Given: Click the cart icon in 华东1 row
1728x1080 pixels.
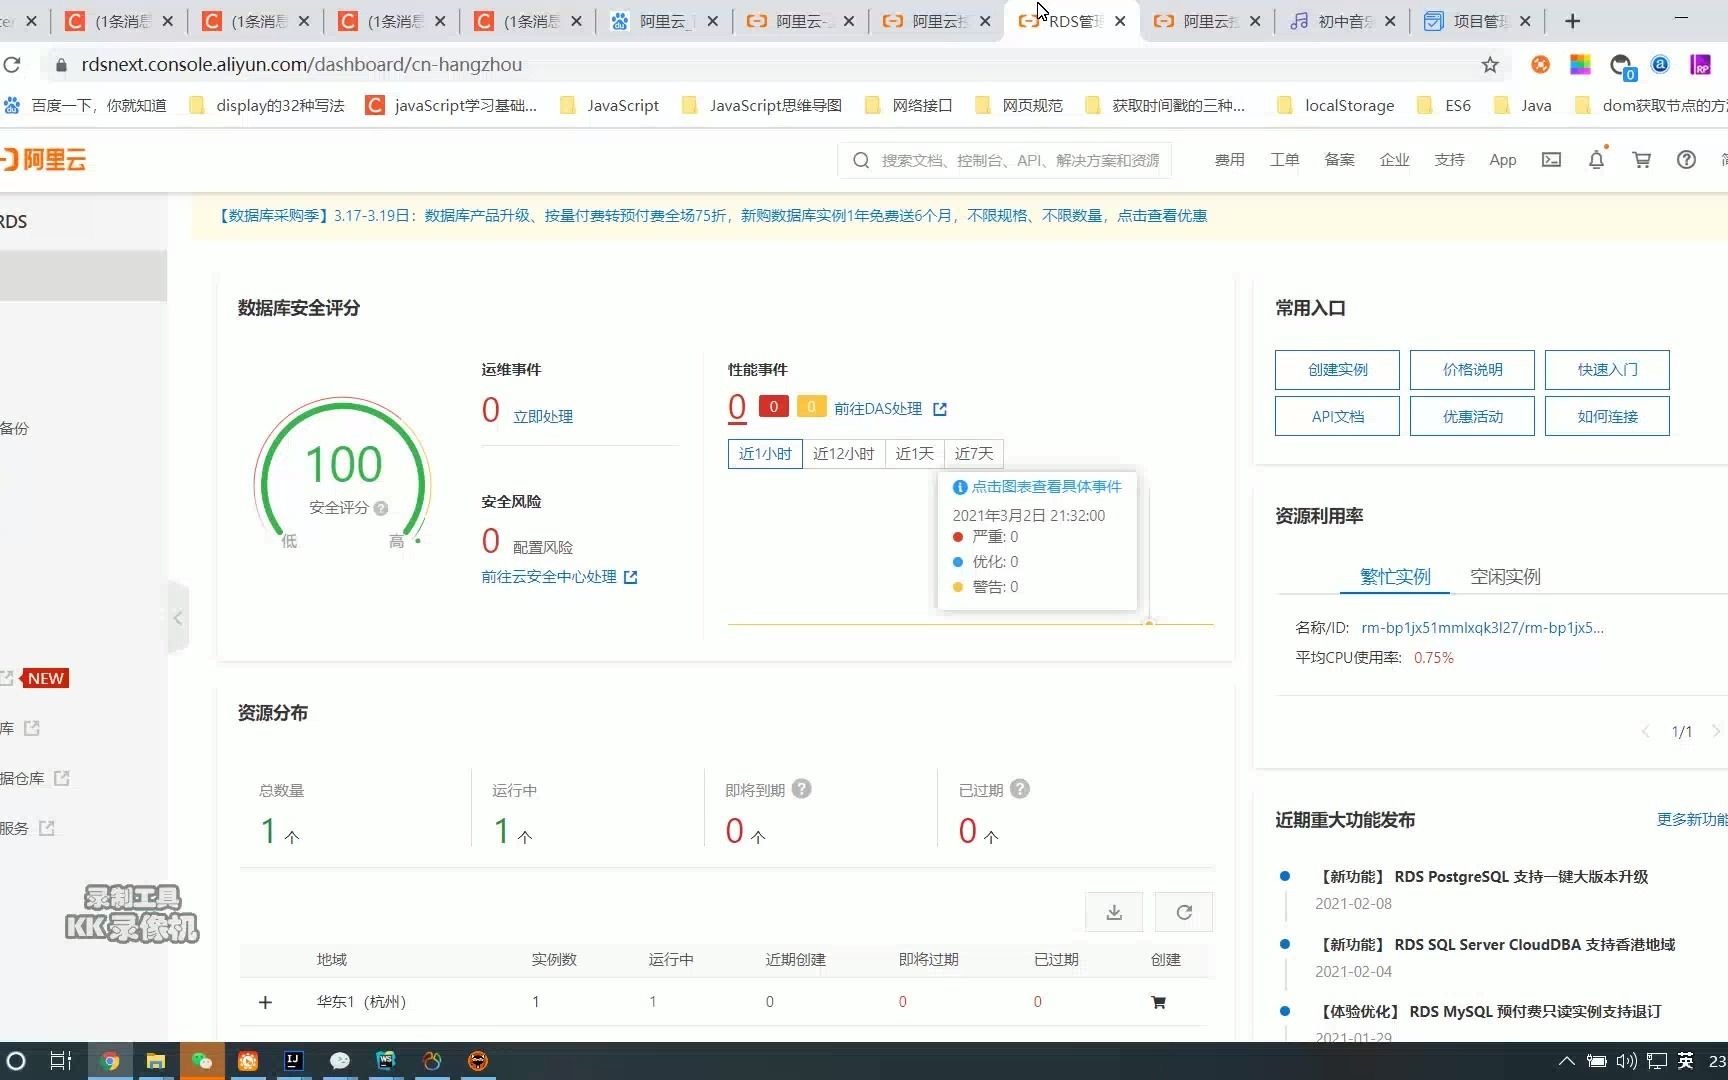Looking at the screenshot, I should [1158, 1002].
